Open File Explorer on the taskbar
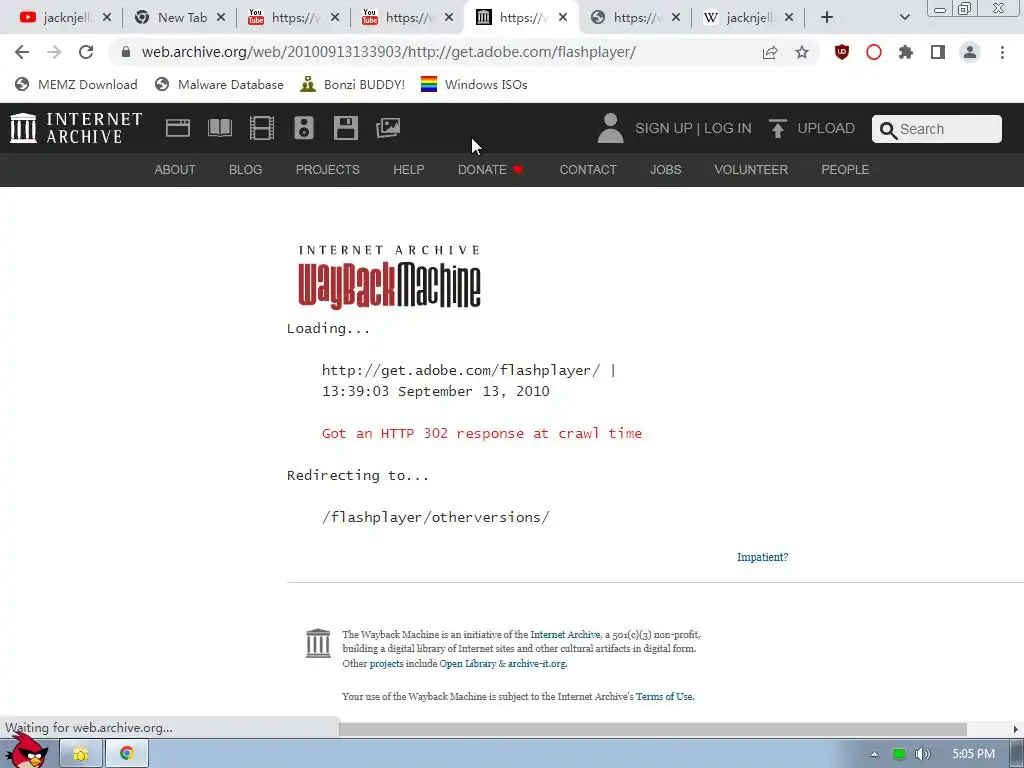The height and width of the screenshot is (768, 1024). click(80, 754)
